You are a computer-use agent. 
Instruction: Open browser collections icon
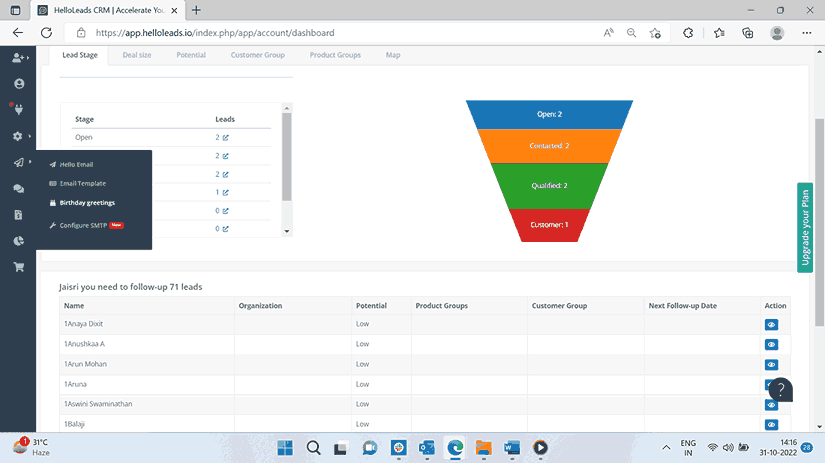pos(748,33)
